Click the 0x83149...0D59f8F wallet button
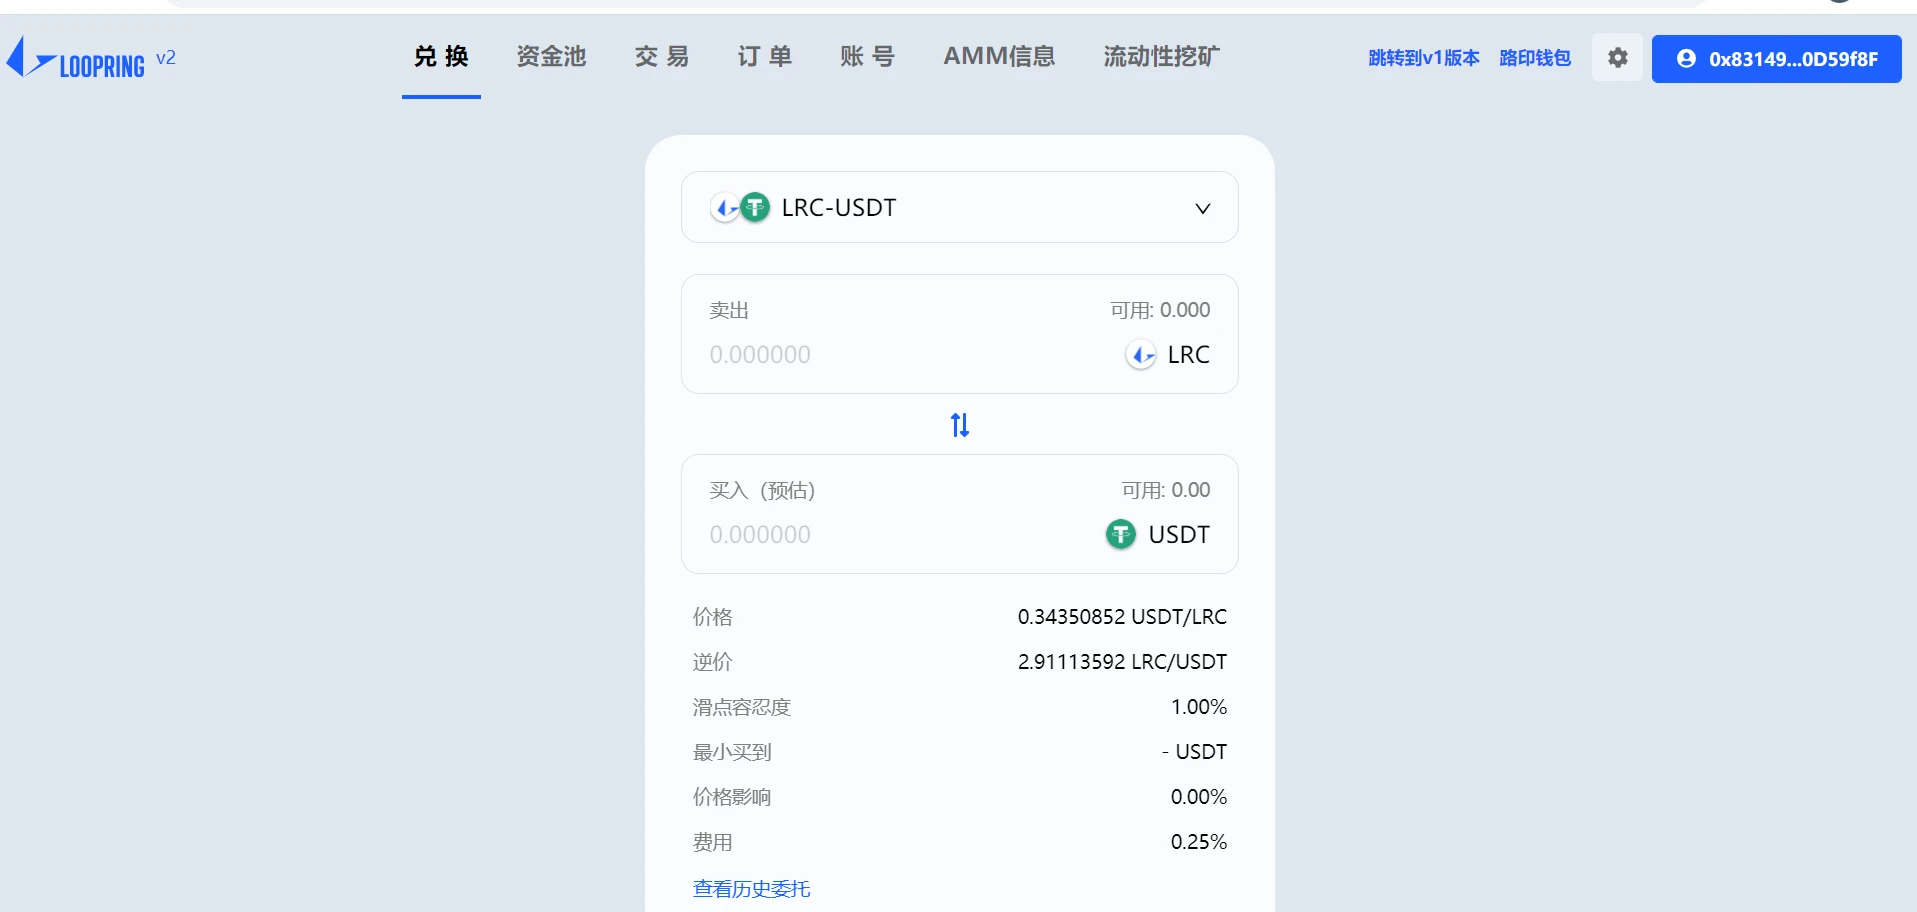Screen dimensions: 1917x912 1776,58
